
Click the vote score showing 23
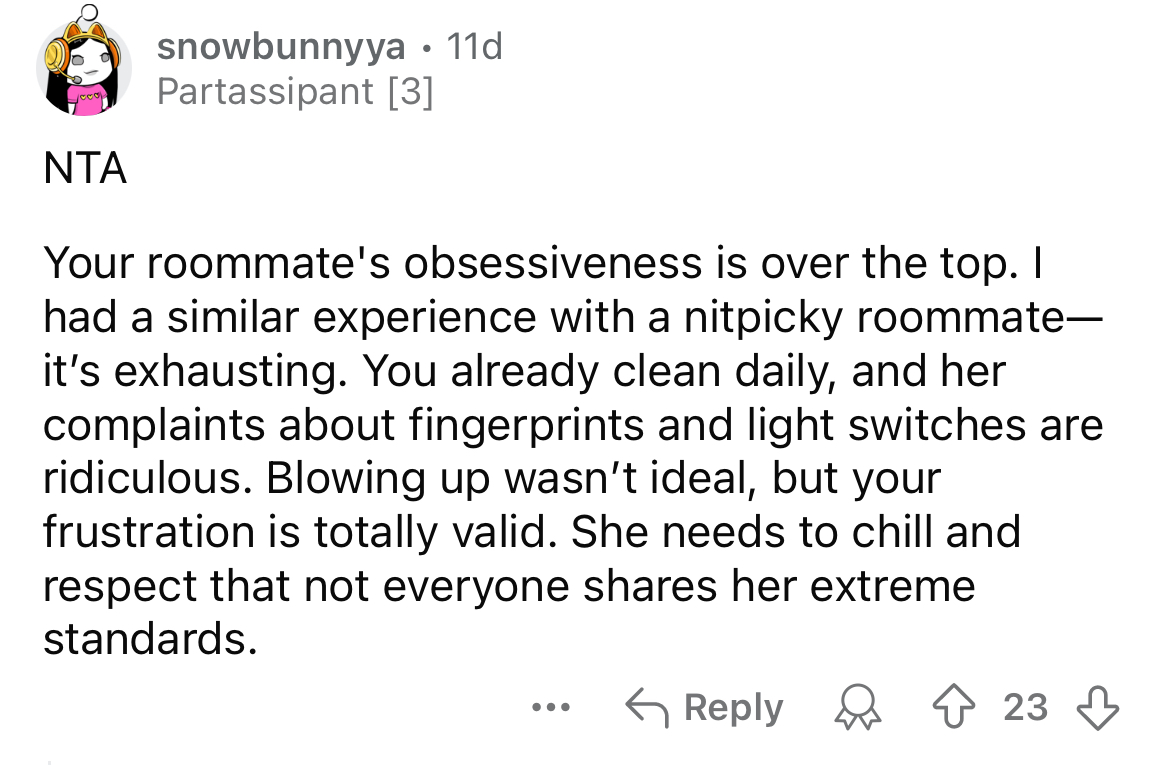tap(1025, 708)
